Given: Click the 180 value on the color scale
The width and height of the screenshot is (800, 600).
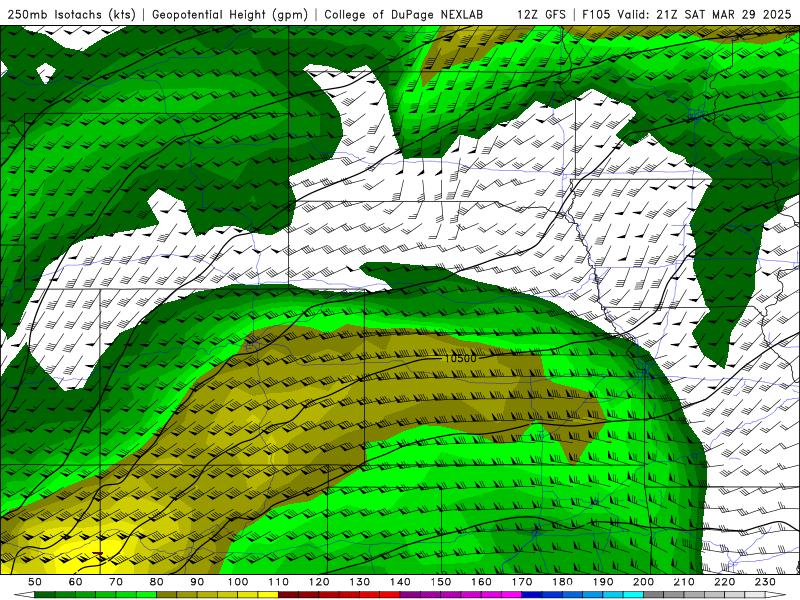Looking at the screenshot, I should [562, 582].
